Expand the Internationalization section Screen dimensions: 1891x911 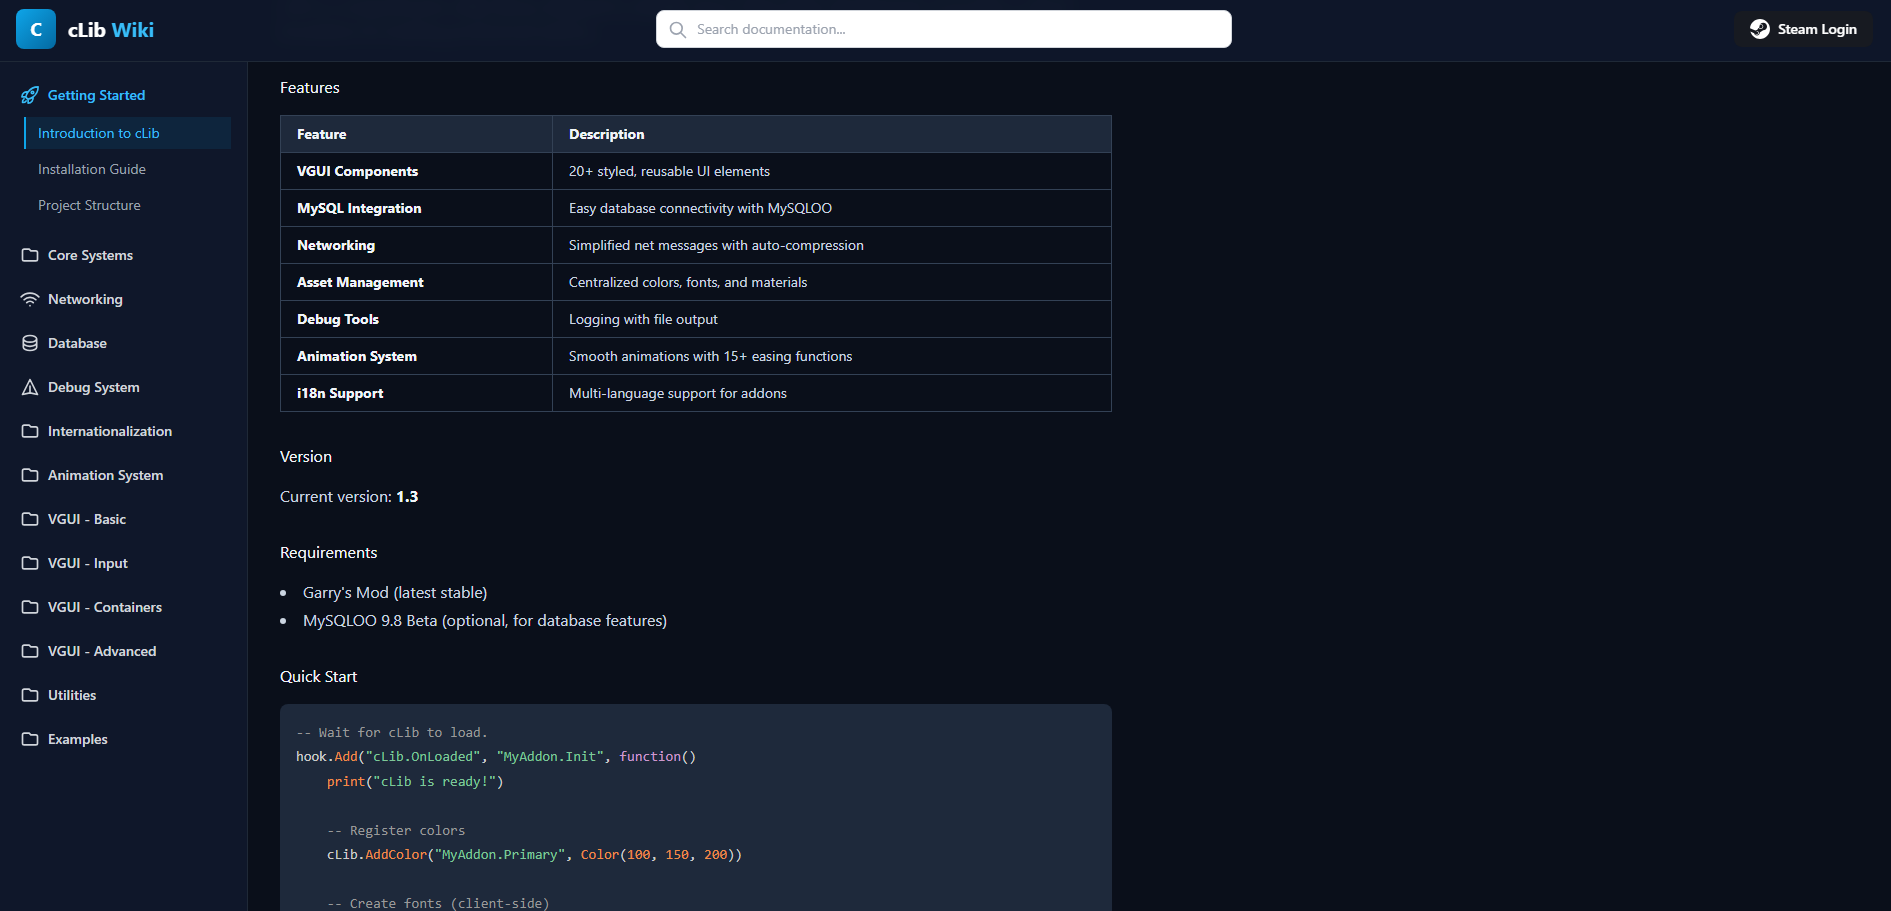[123, 431]
